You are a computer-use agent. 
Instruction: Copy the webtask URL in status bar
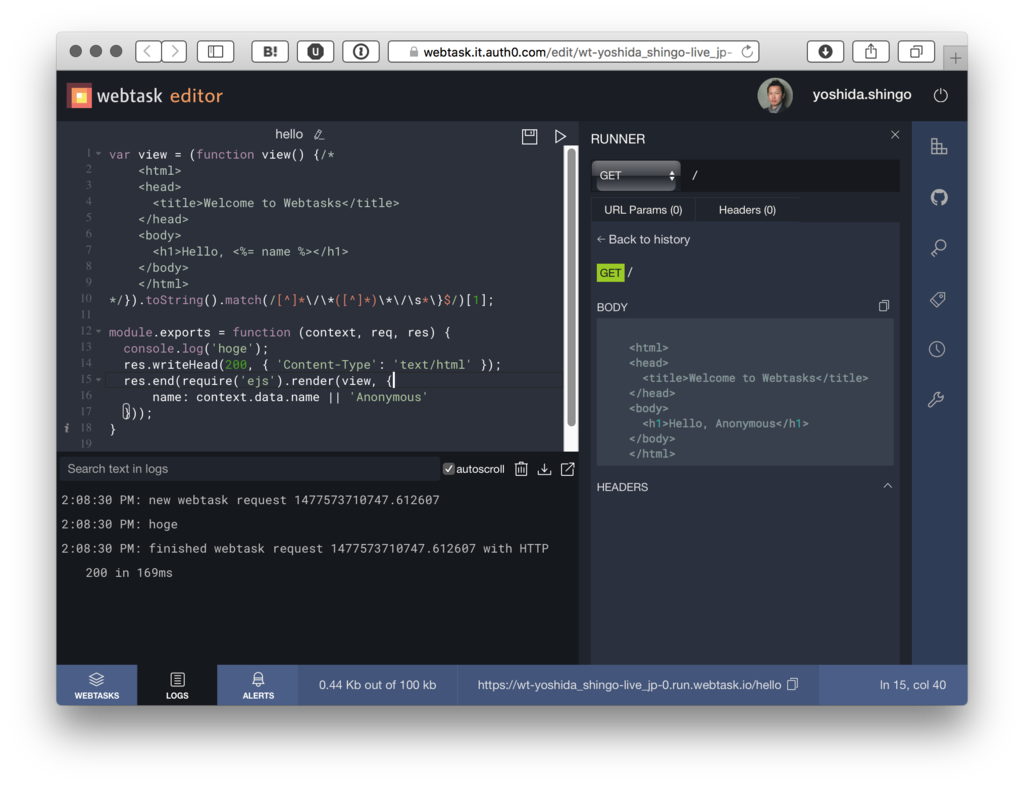792,684
